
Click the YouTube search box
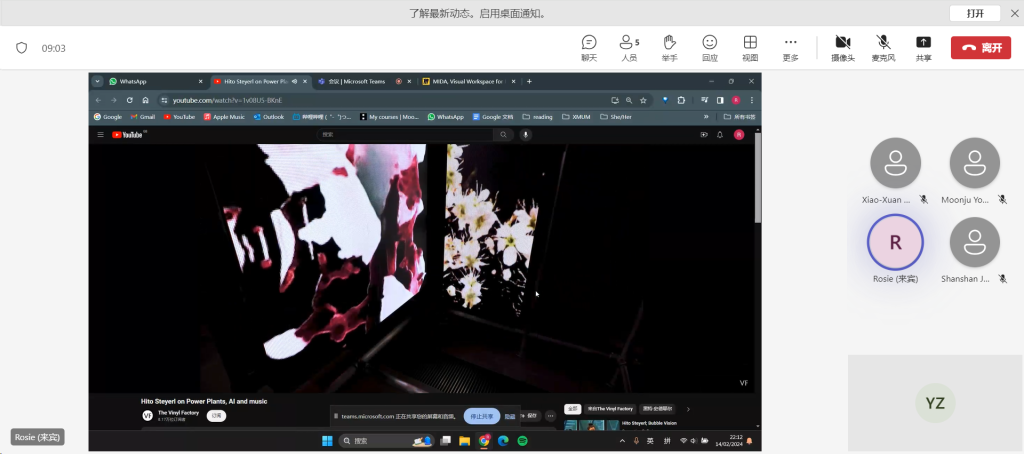pos(405,135)
